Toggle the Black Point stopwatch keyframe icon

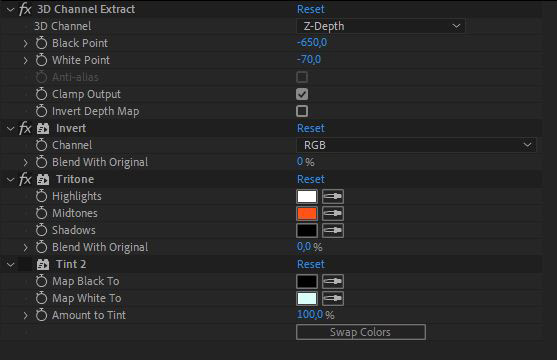(x=41, y=43)
